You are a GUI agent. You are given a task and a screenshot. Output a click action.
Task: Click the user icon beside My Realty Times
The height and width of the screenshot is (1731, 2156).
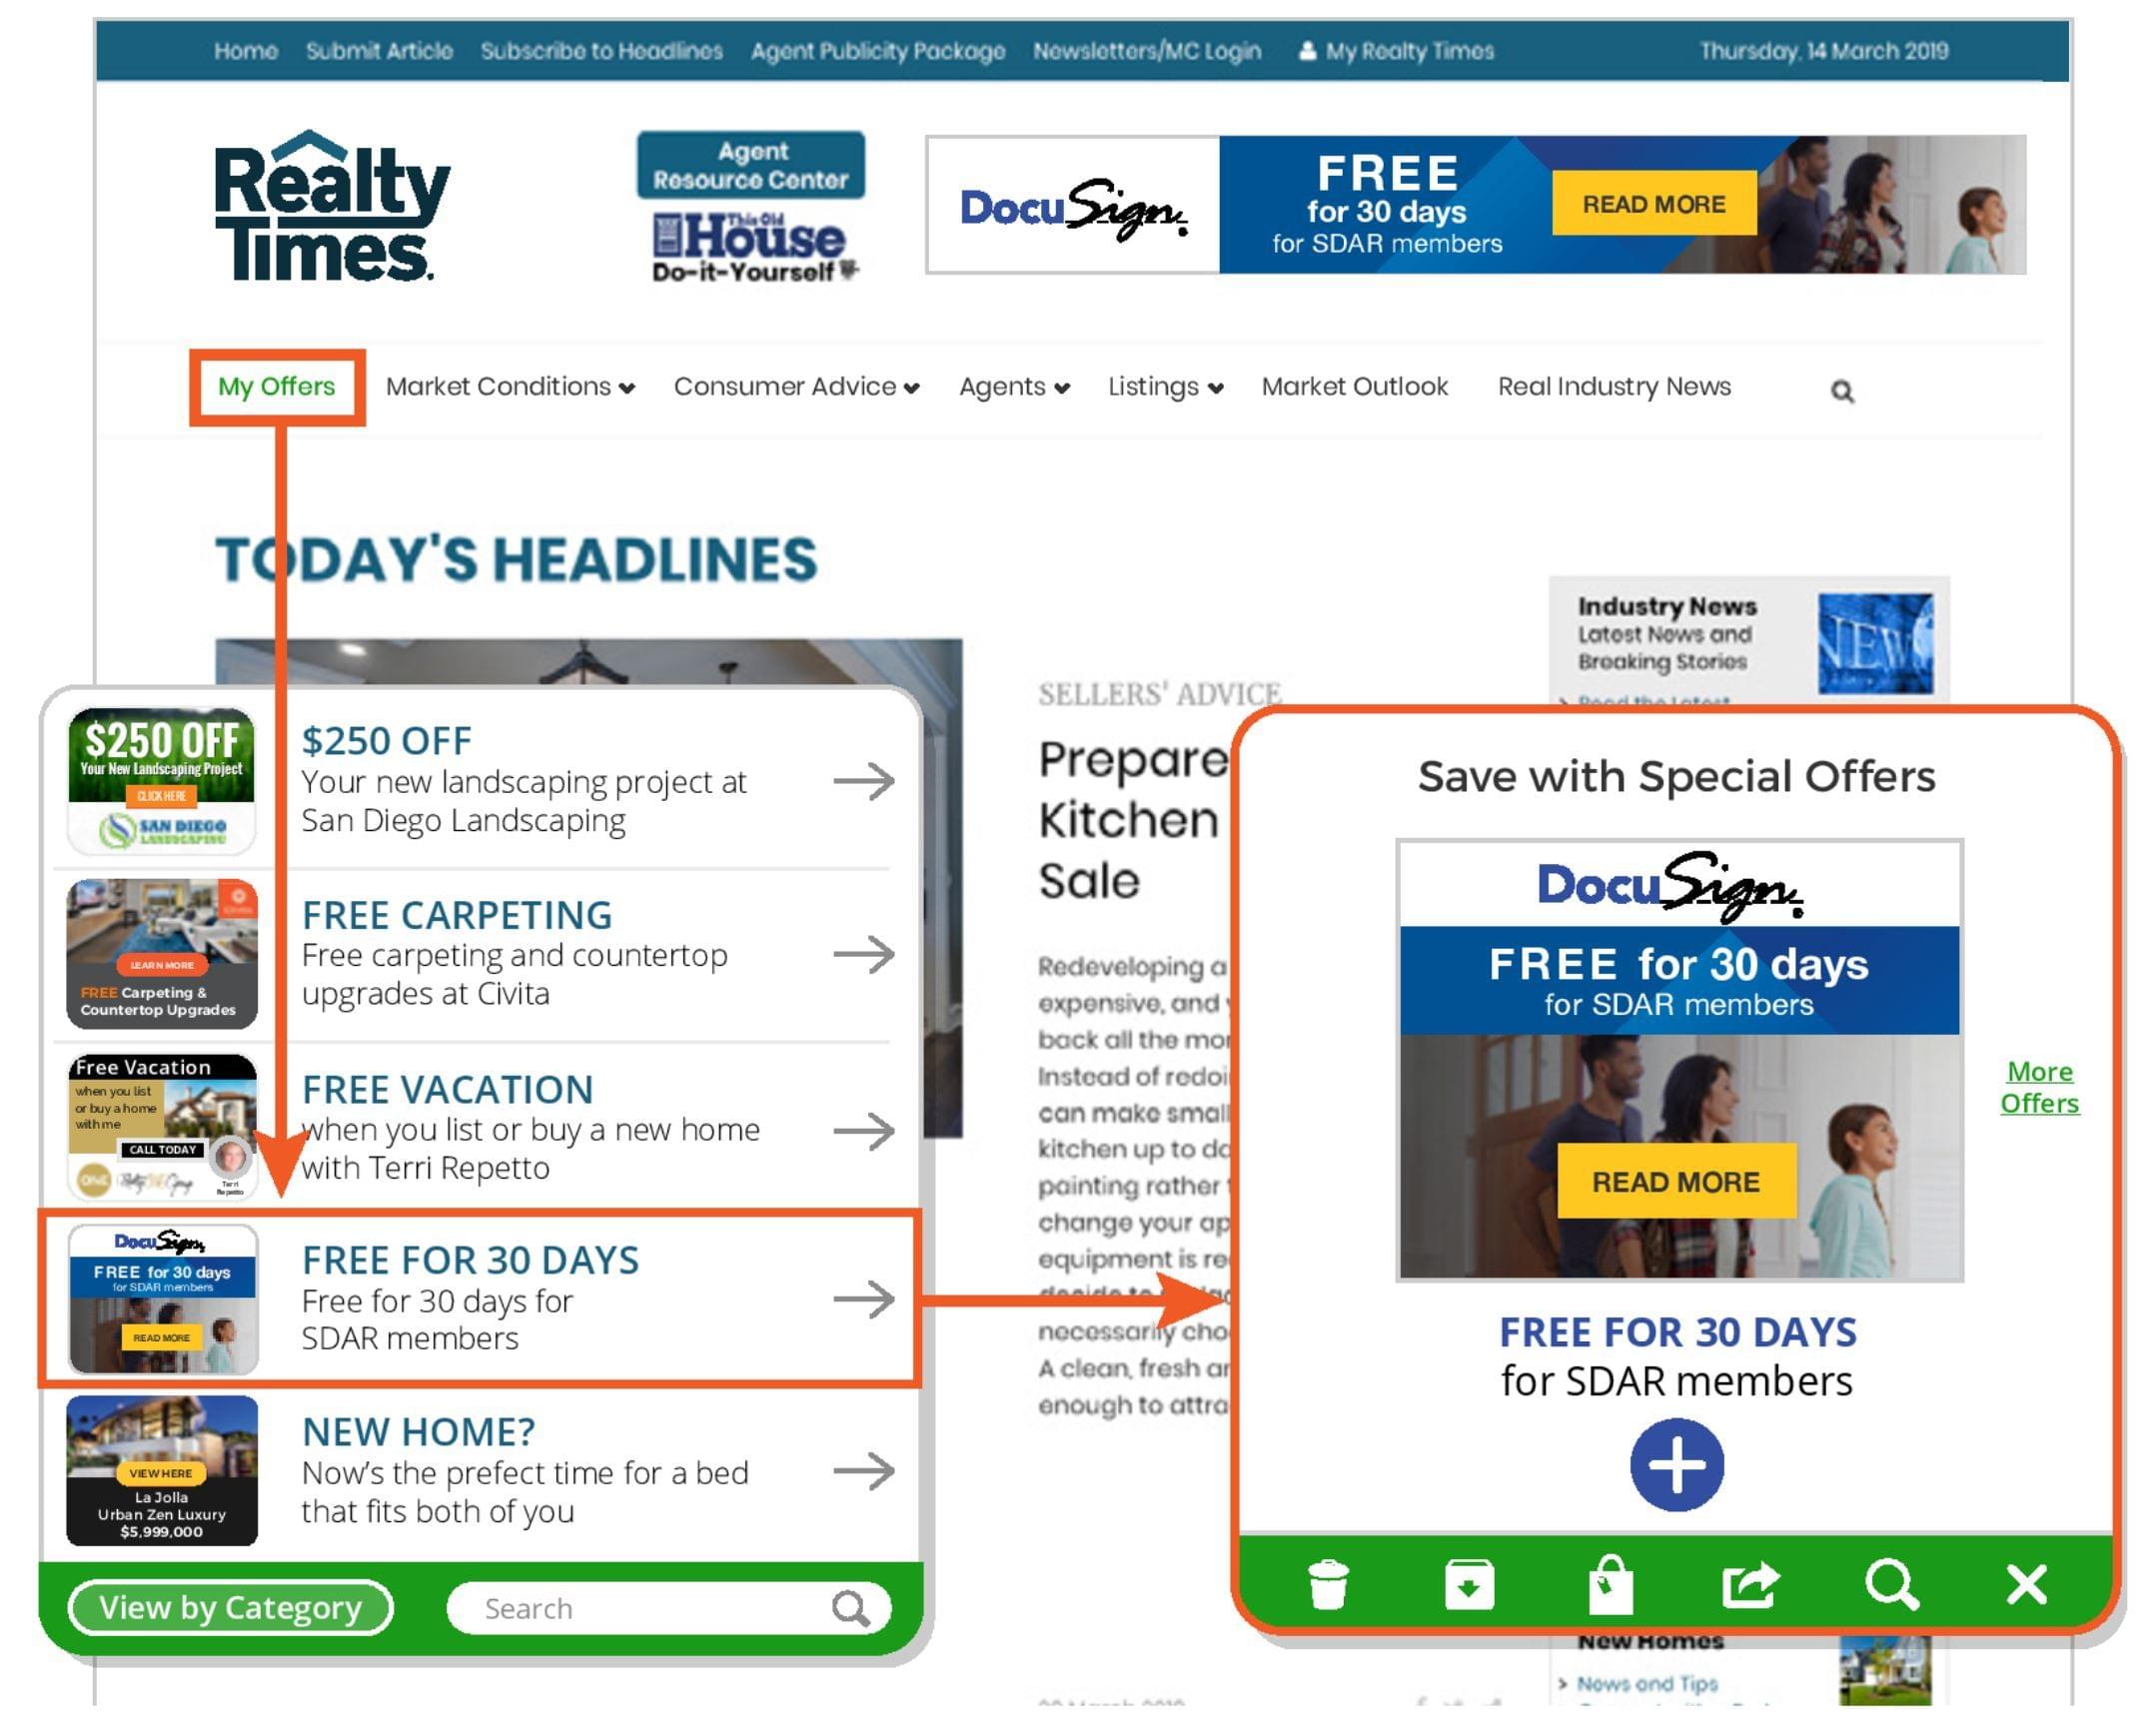tap(1306, 51)
